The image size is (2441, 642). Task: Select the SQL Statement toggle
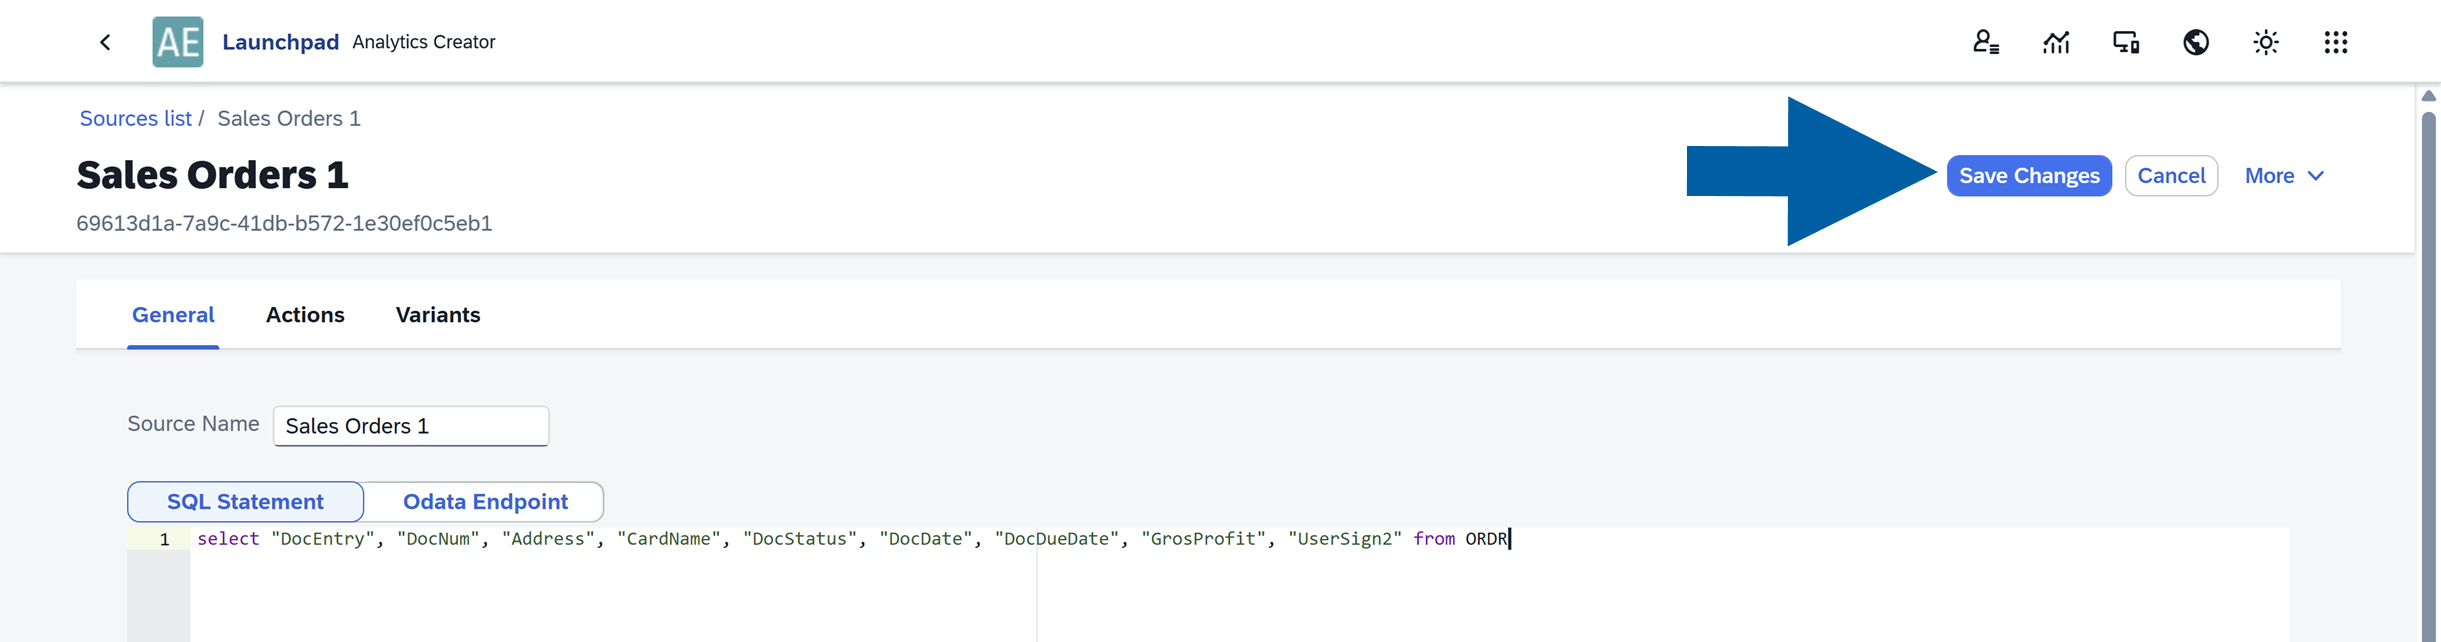(244, 501)
